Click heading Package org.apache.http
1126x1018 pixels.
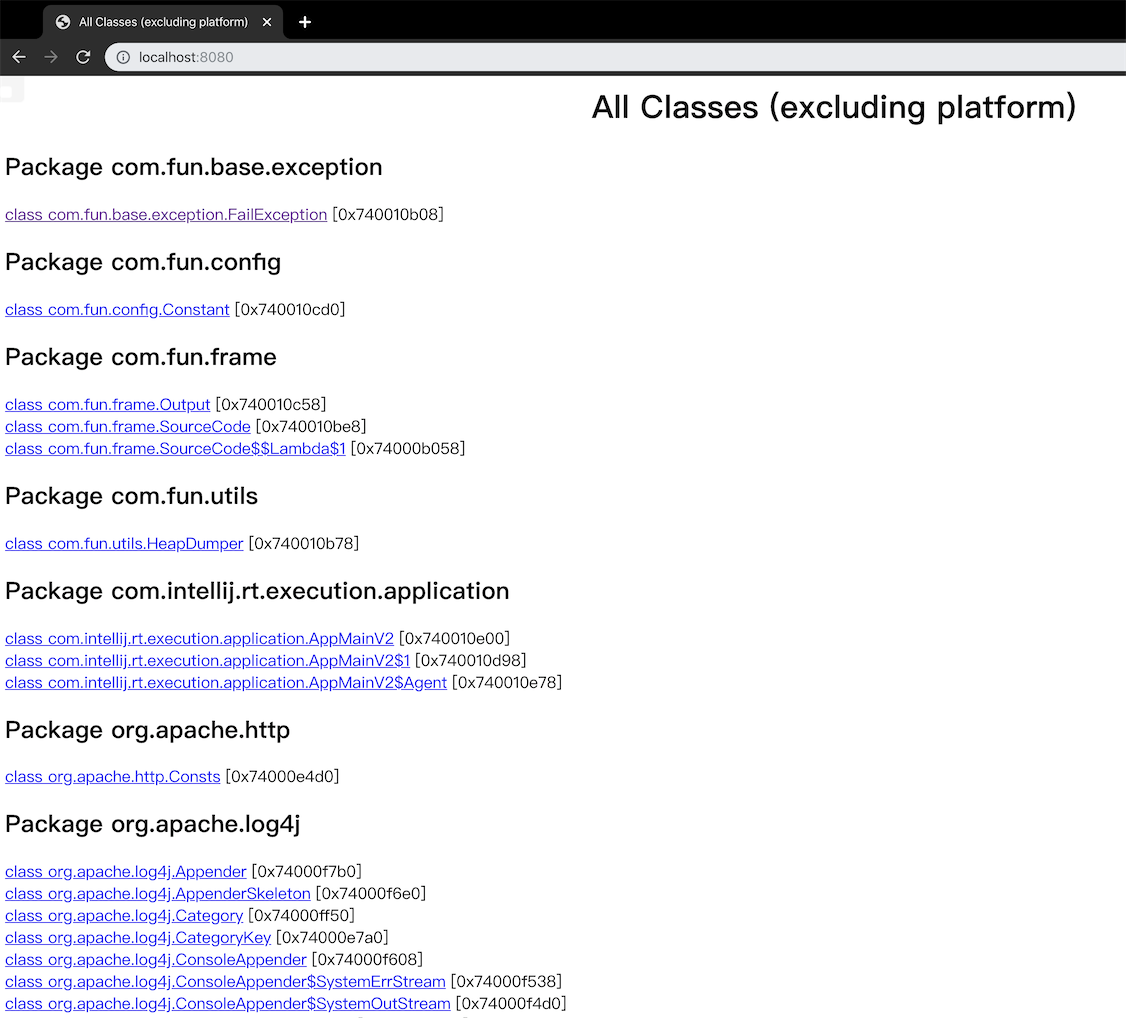[x=147, y=730]
